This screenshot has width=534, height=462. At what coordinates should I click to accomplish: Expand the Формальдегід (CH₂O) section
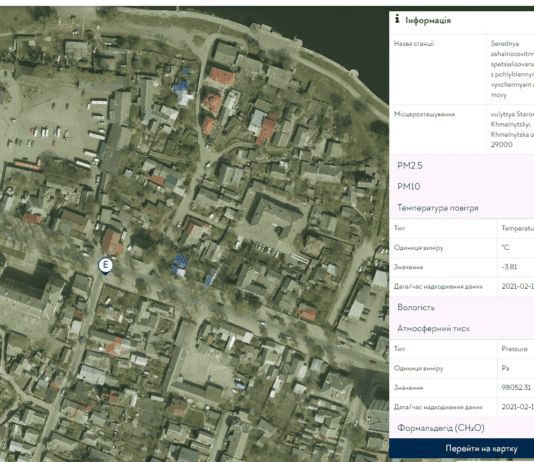tap(461, 428)
